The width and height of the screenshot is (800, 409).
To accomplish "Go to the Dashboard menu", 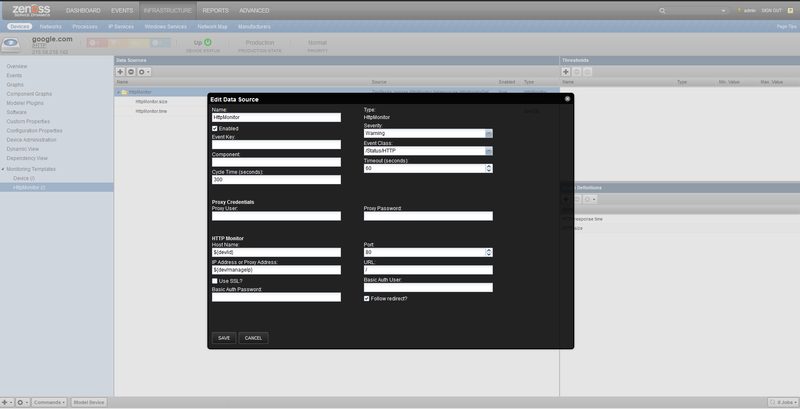I will click(83, 10).
